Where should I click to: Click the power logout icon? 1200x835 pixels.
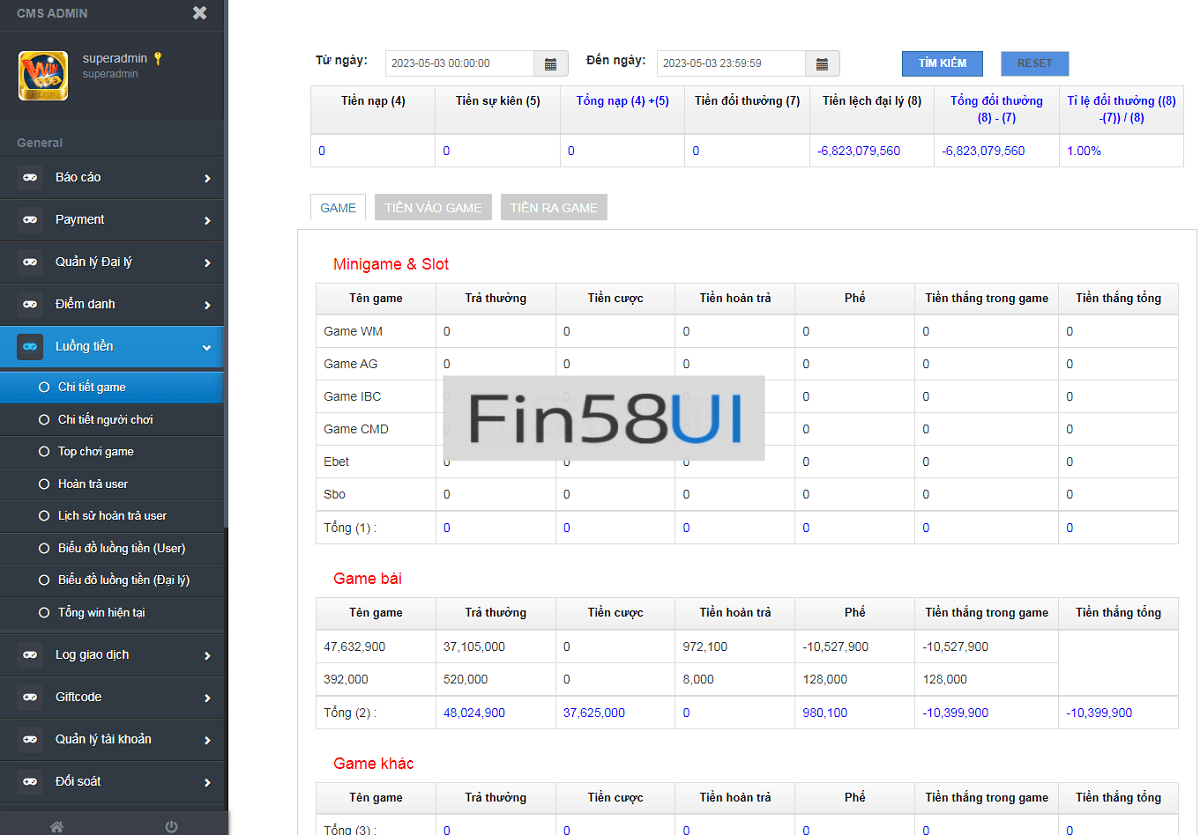[171, 826]
